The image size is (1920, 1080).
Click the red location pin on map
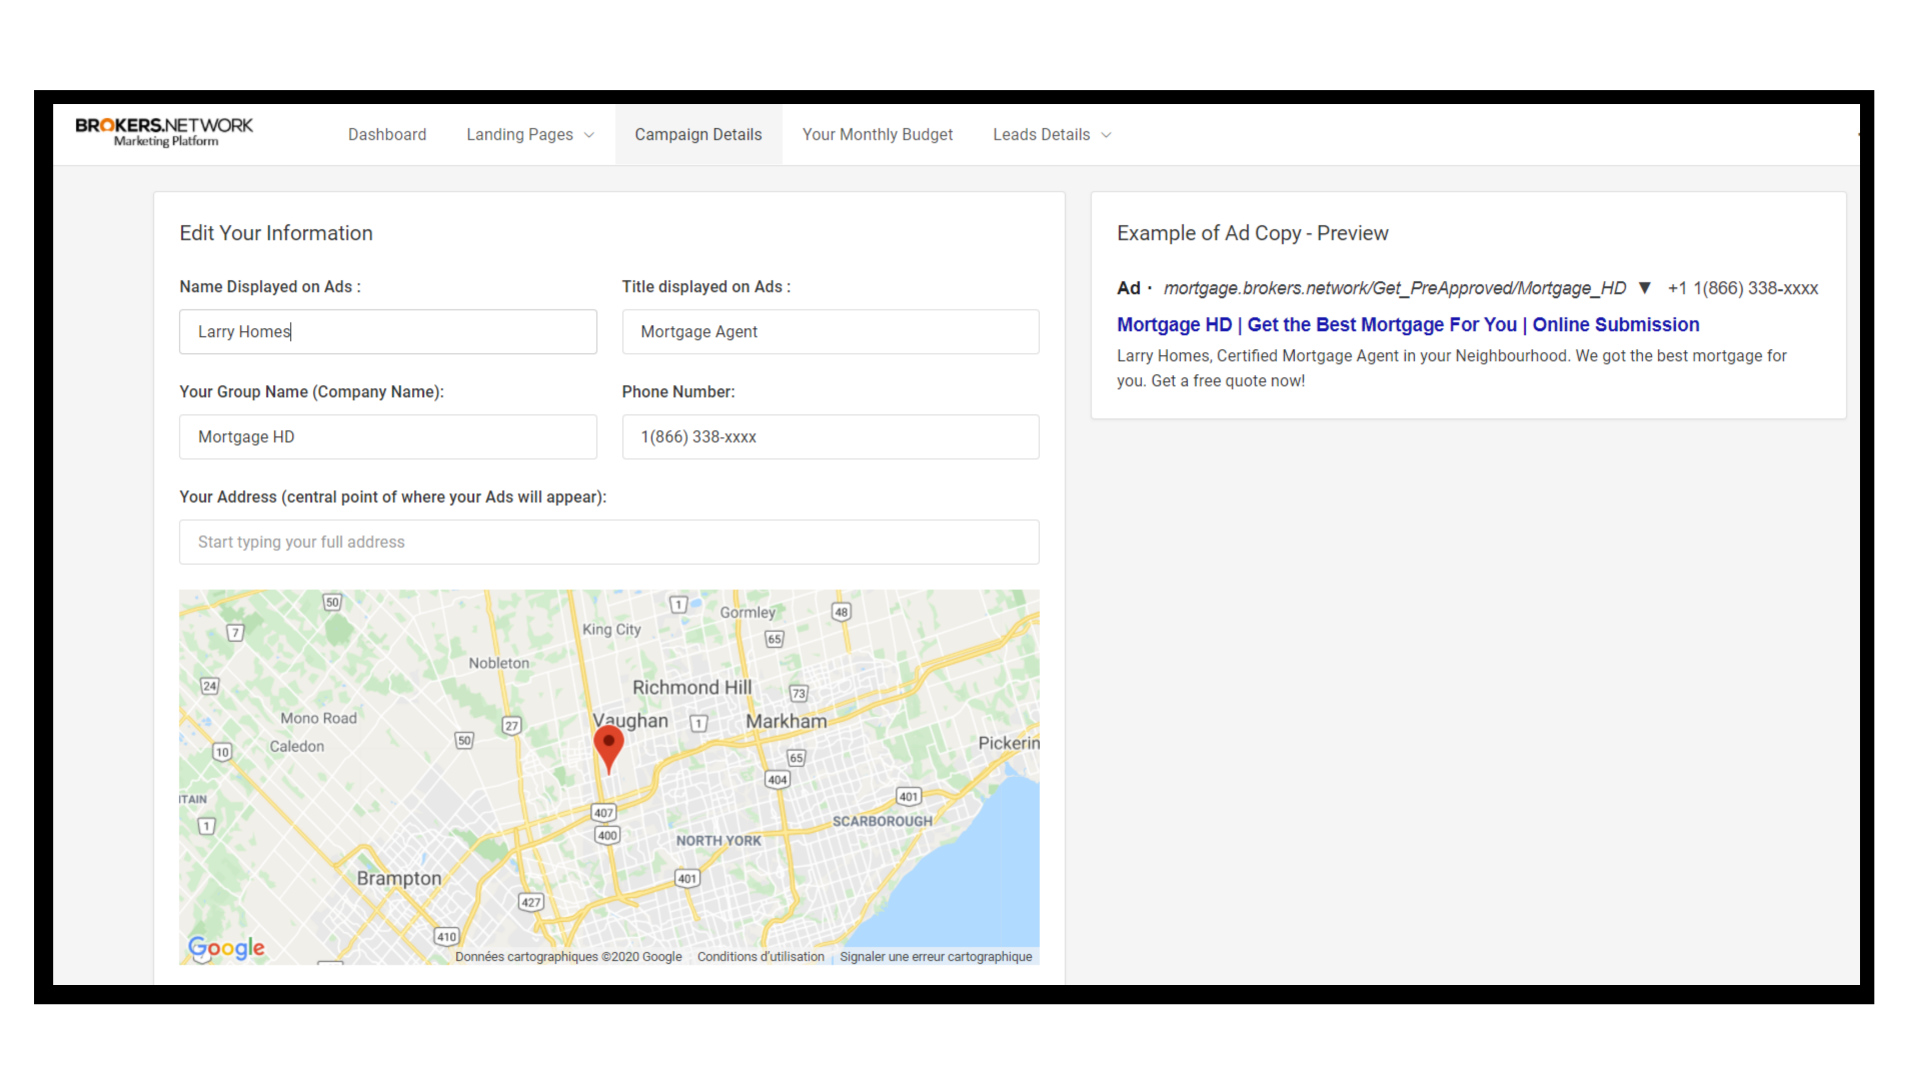click(x=609, y=748)
